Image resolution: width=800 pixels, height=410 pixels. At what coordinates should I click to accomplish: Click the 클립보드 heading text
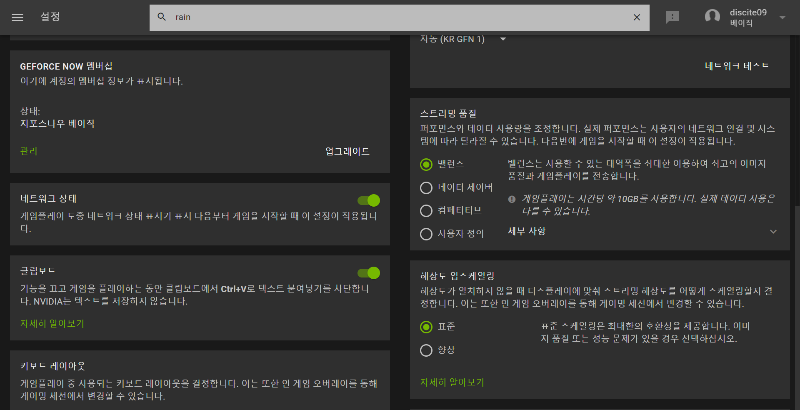[x=37, y=271]
